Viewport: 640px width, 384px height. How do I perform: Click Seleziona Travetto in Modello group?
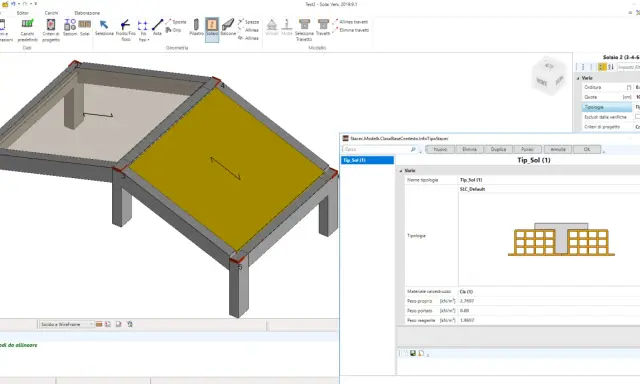304,30
